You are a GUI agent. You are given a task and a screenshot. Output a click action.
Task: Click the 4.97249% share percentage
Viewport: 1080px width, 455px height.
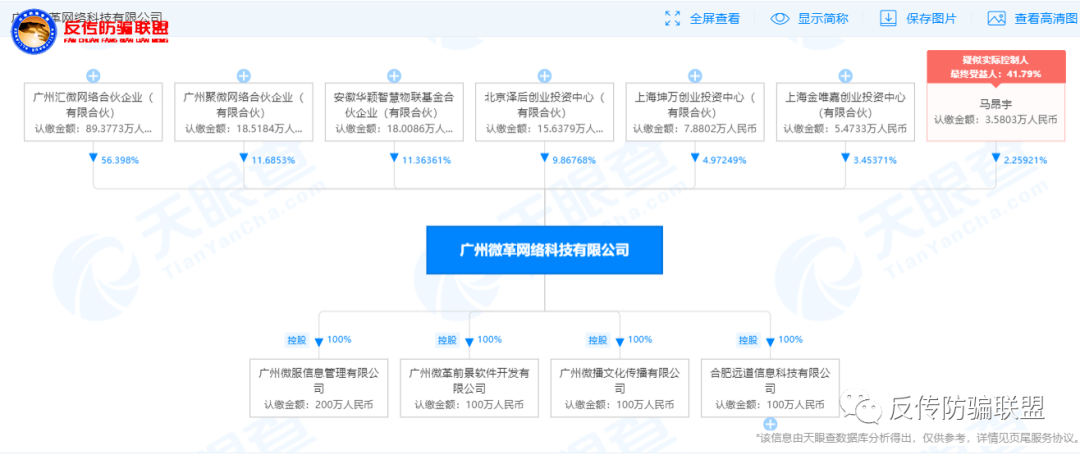coord(727,160)
